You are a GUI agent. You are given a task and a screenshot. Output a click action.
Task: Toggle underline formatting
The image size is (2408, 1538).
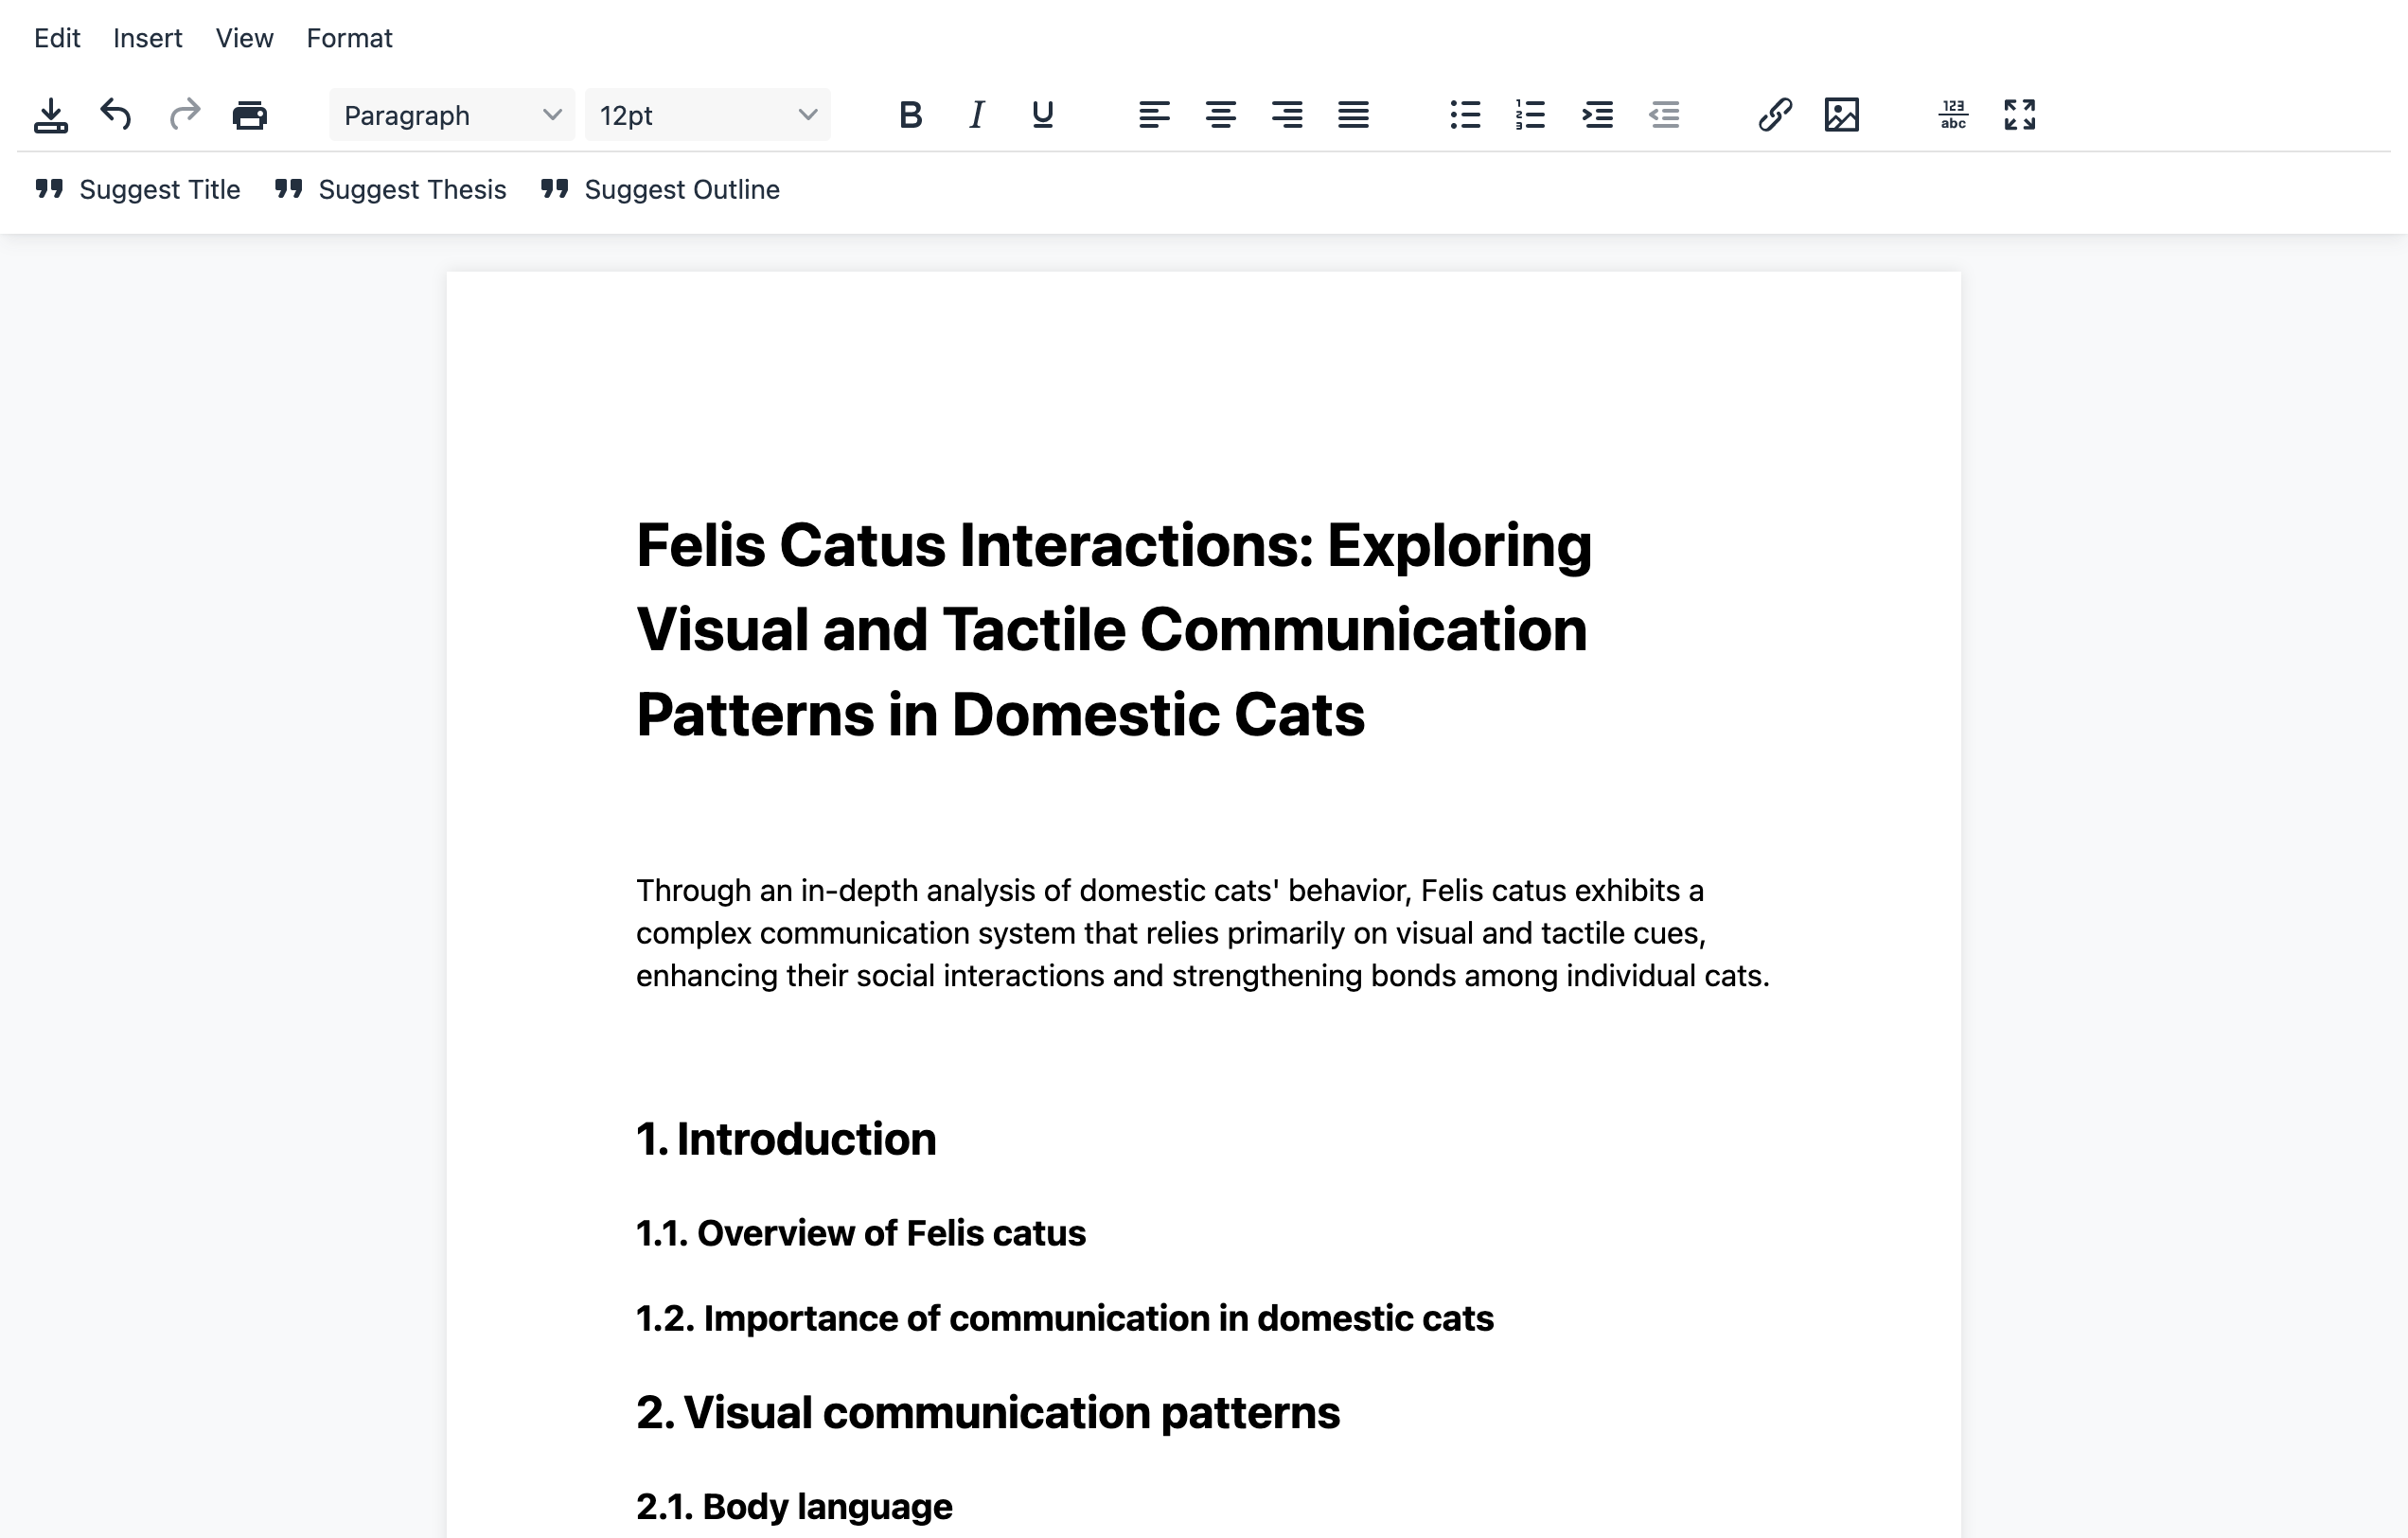click(1042, 115)
